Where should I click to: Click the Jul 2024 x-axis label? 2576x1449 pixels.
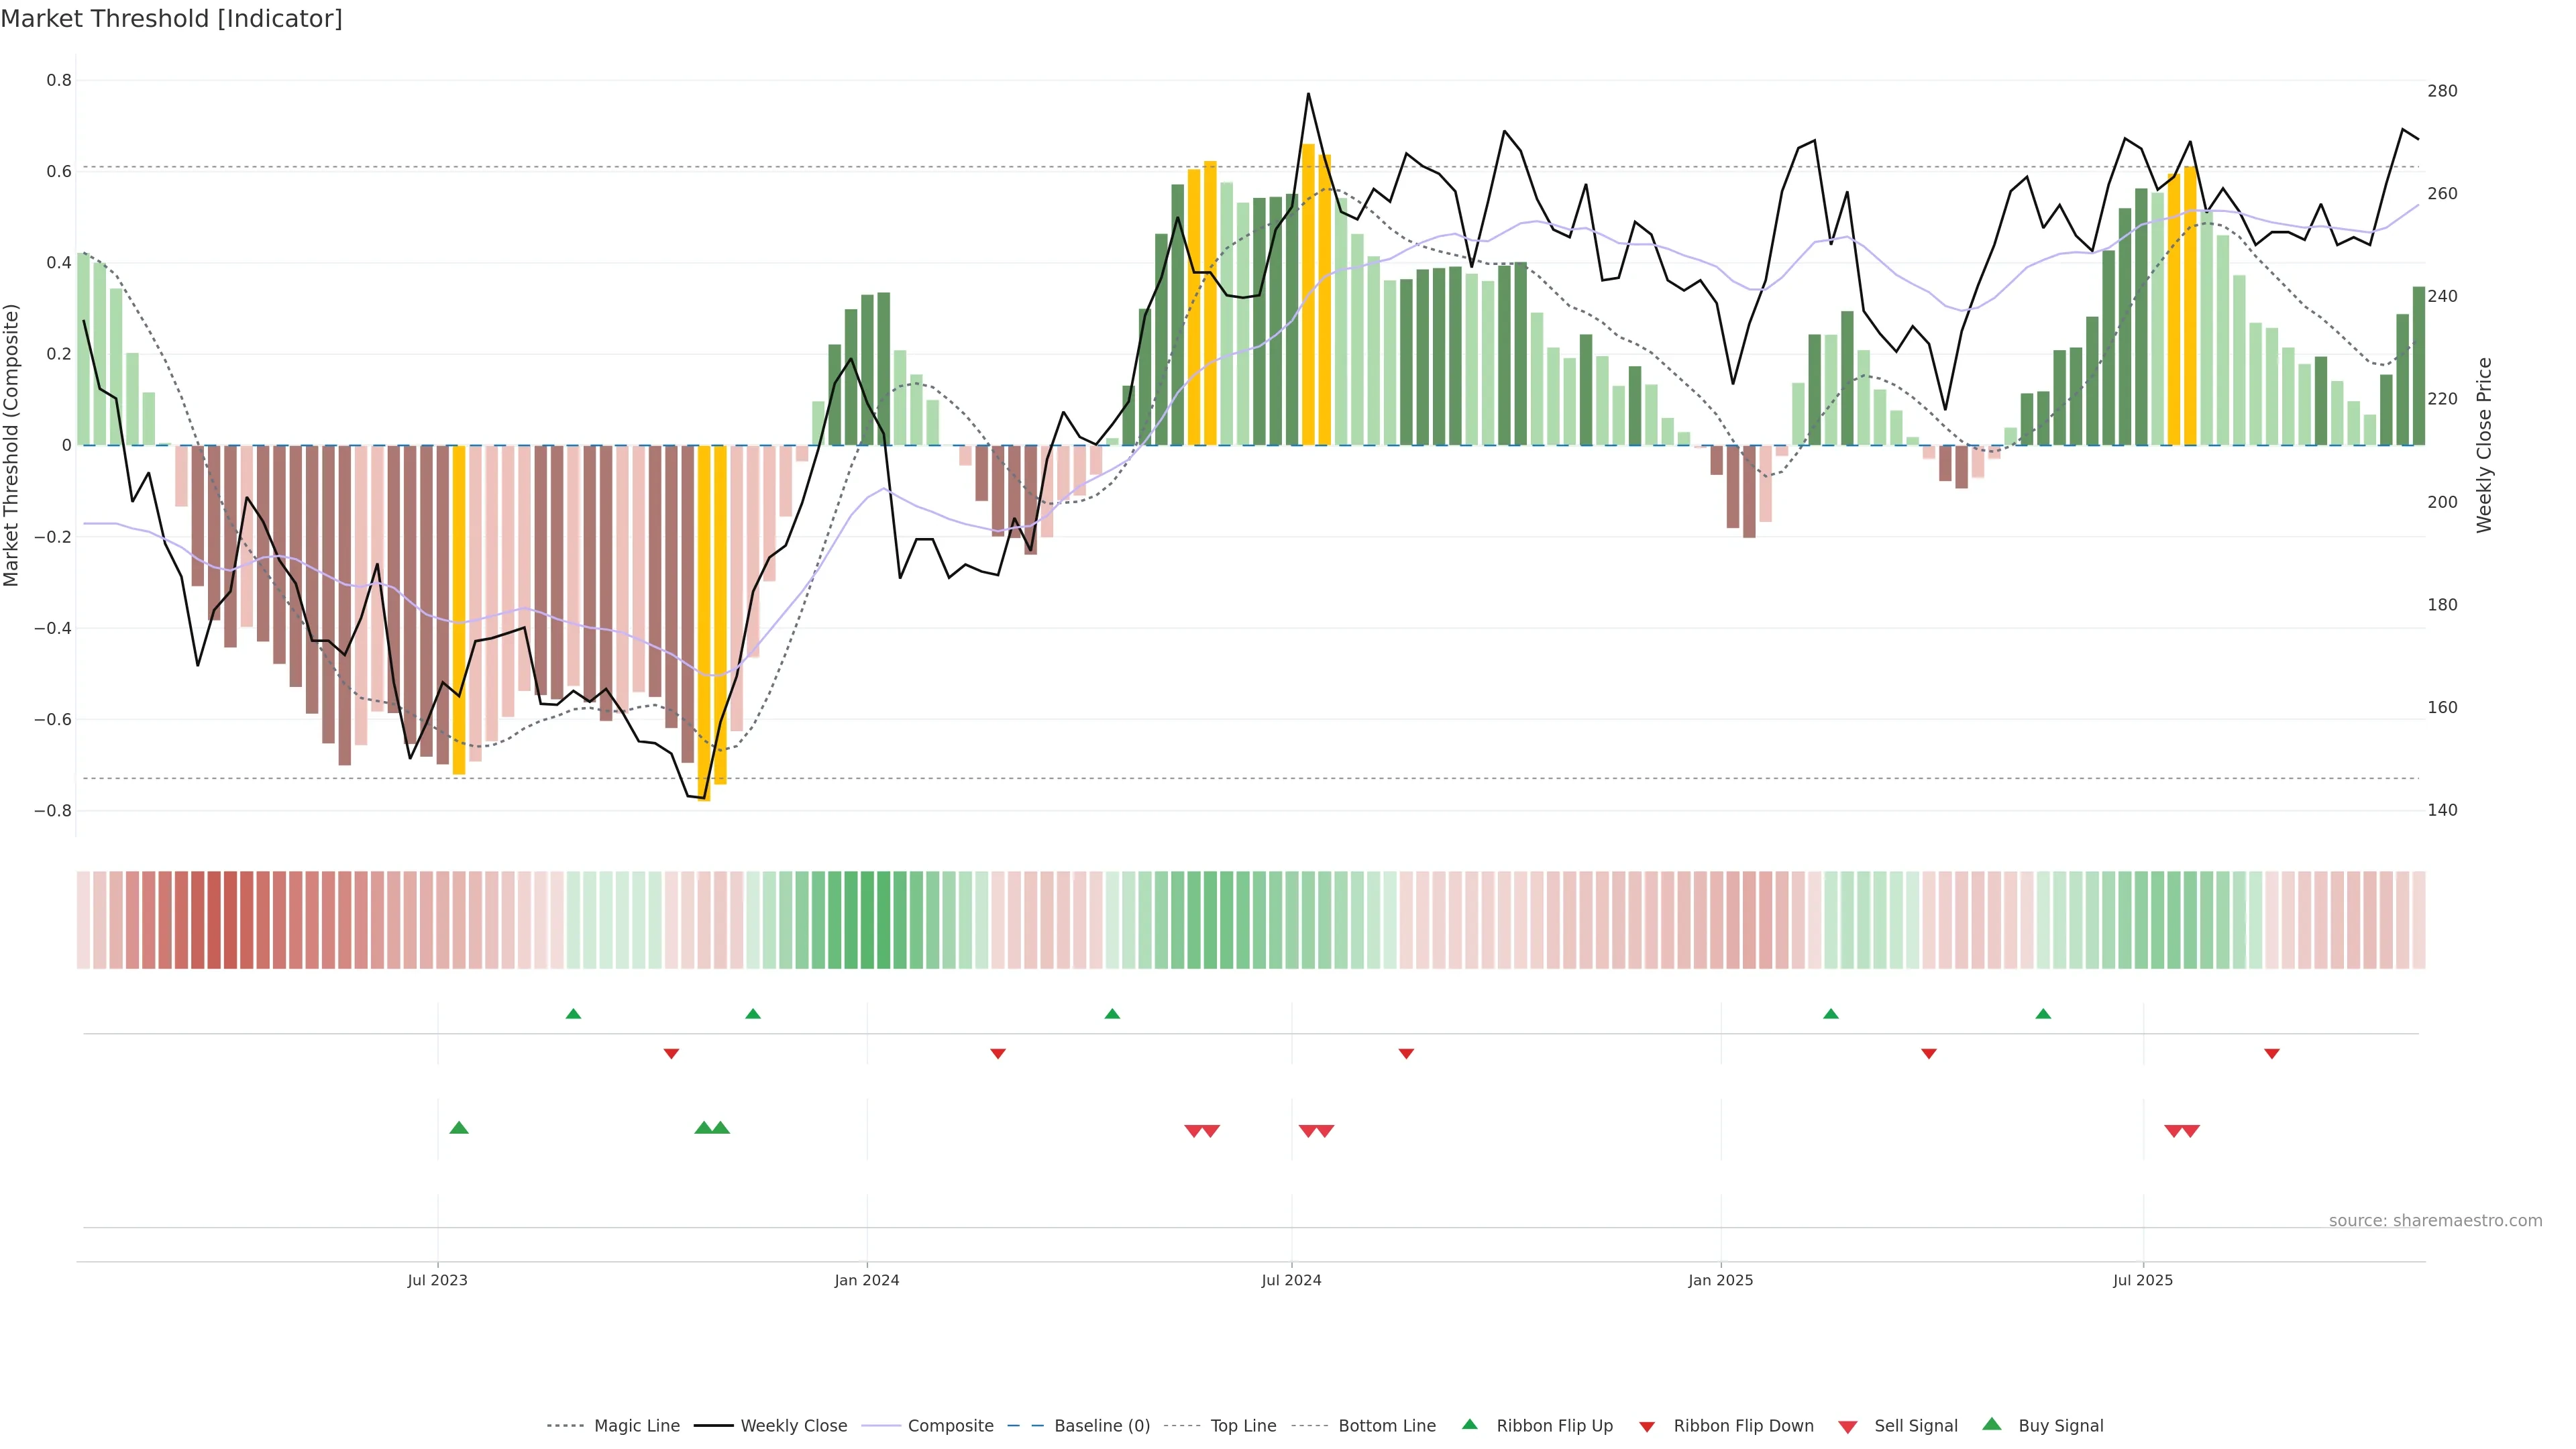(x=1291, y=1280)
